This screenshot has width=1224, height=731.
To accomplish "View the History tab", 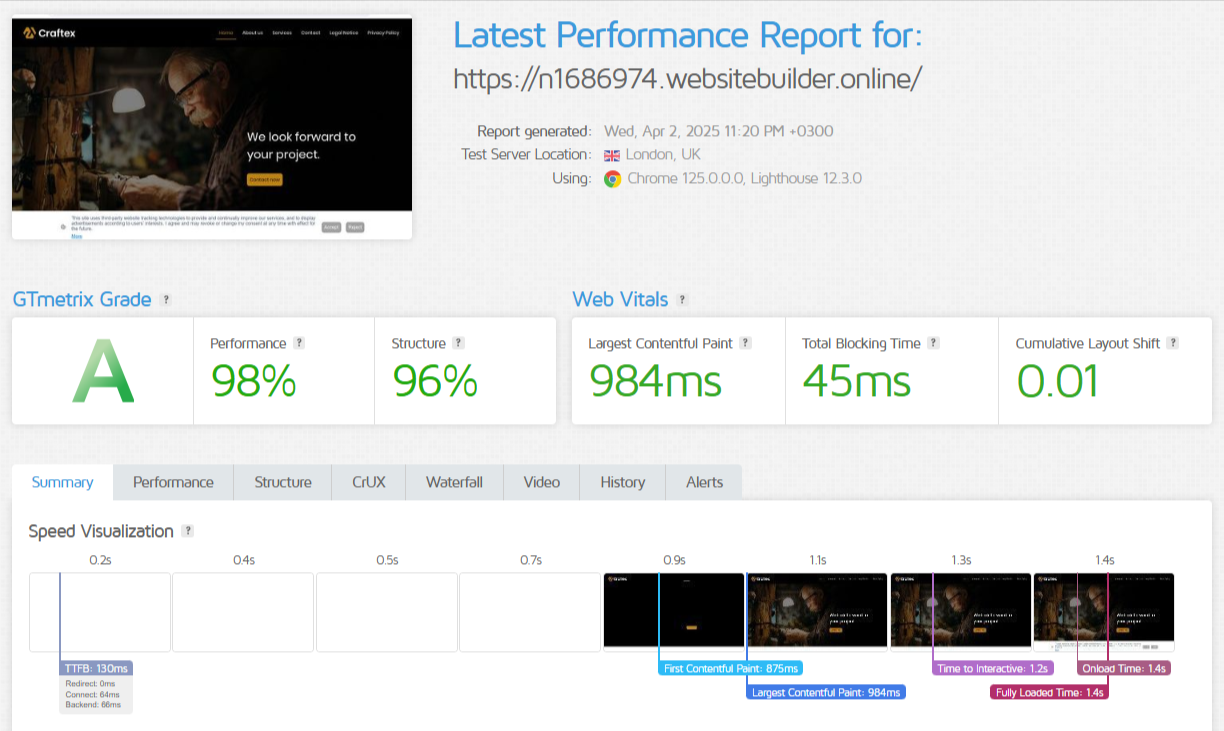I will (x=622, y=482).
